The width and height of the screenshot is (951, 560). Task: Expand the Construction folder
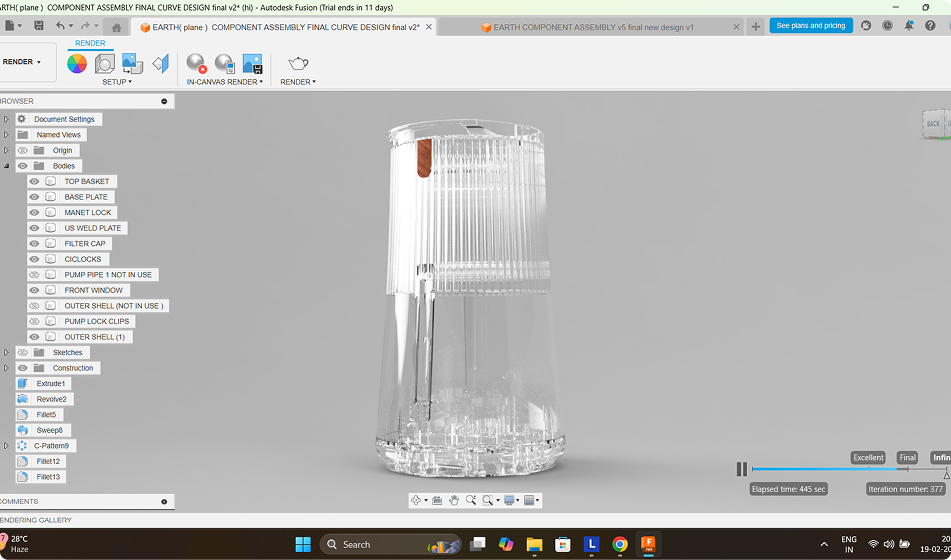tap(6, 368)
